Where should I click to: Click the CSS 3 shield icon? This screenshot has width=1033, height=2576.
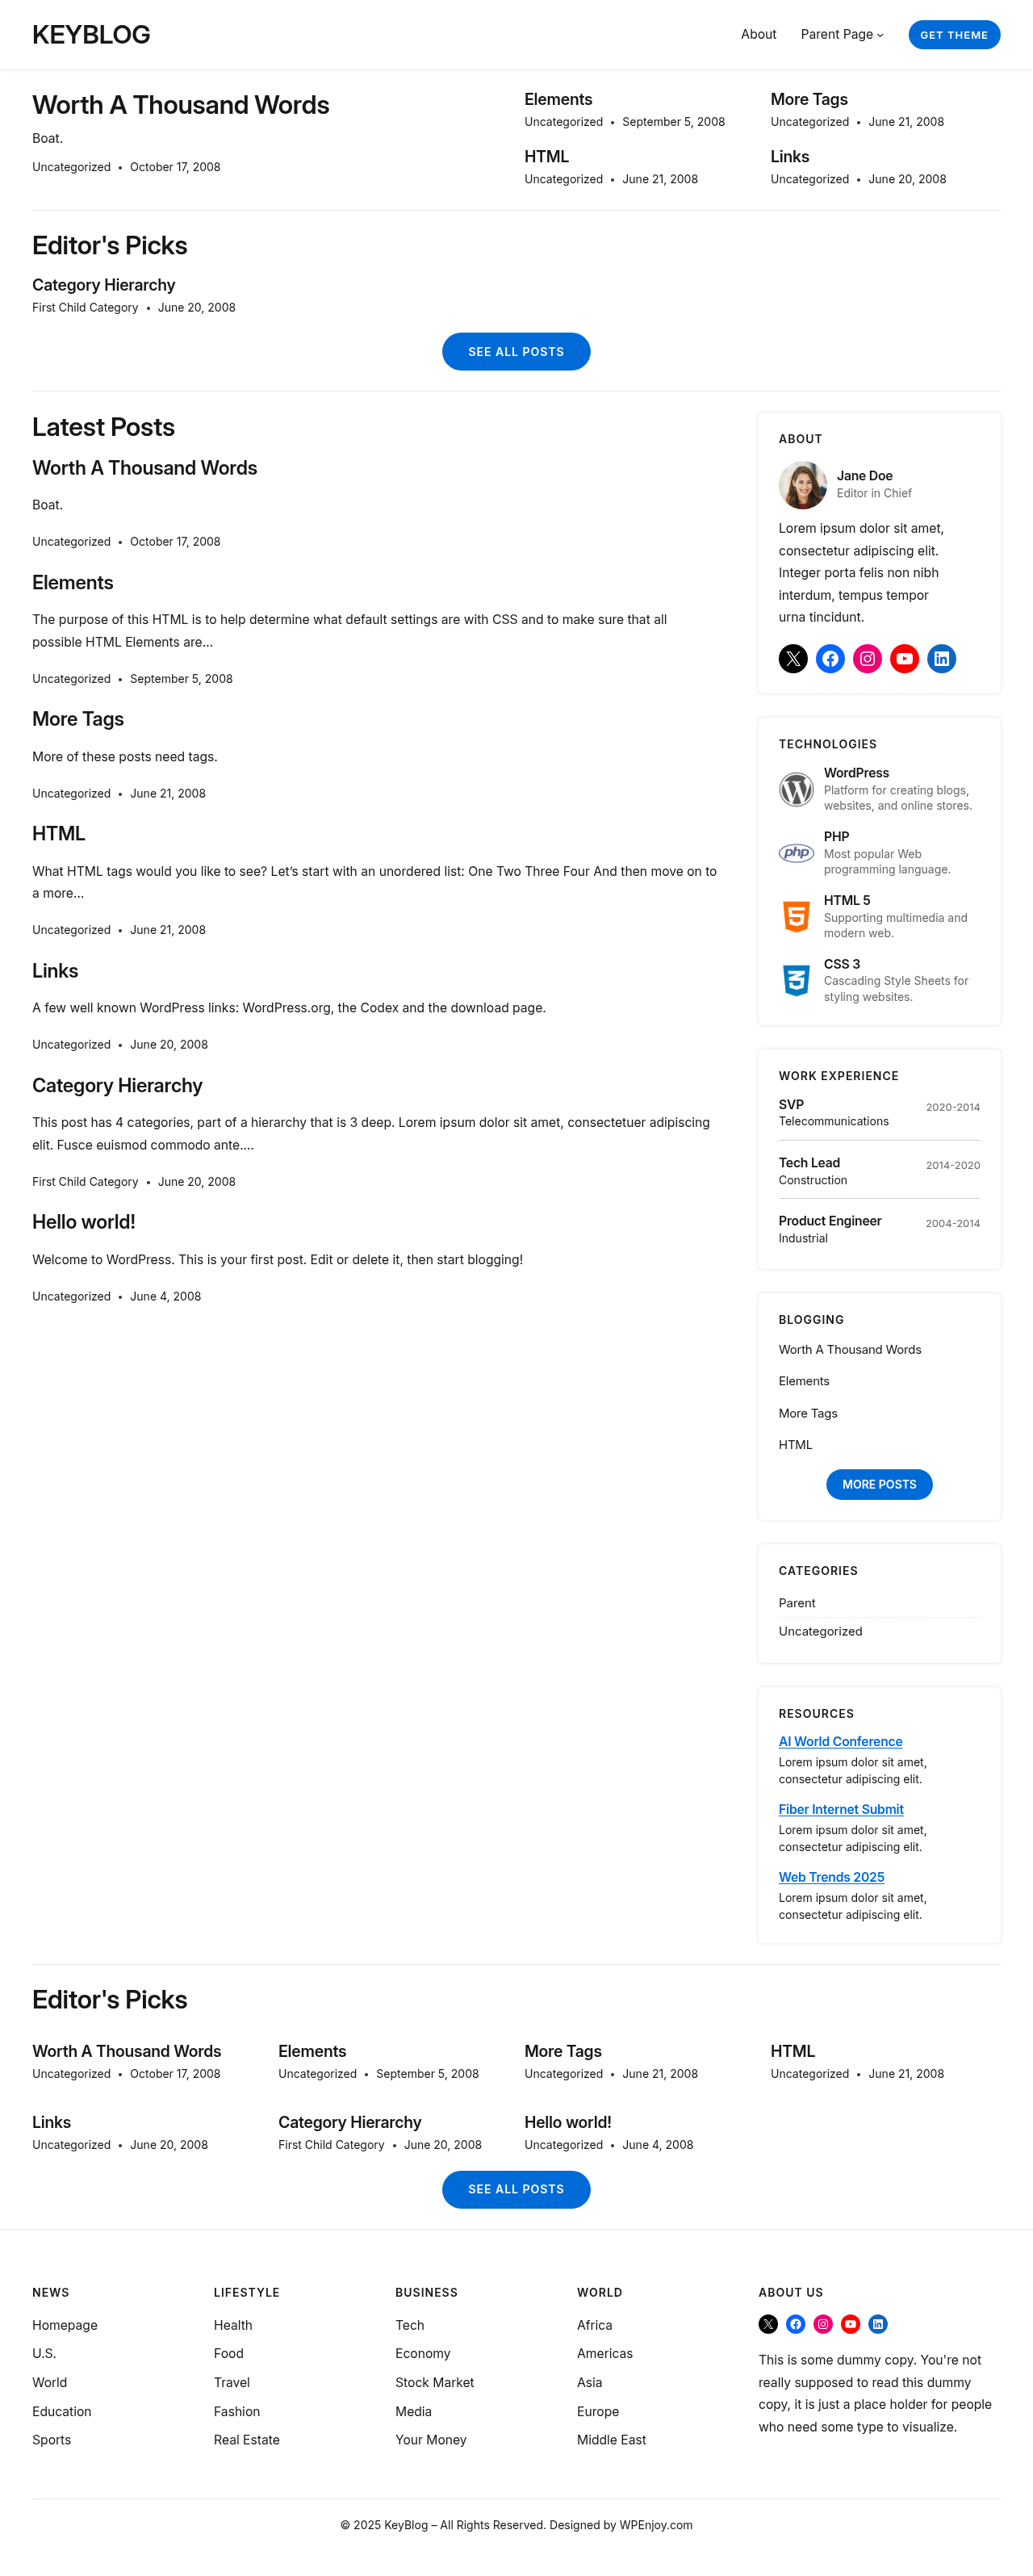click(x=796, y=980)
